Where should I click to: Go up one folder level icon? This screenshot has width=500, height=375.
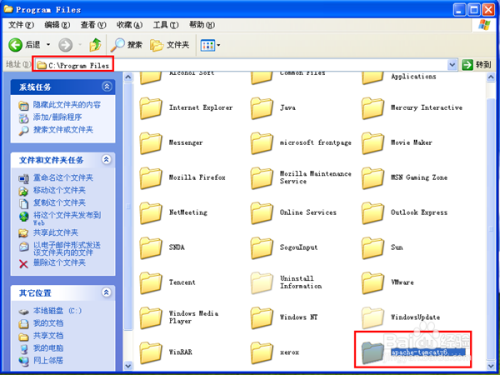pyautogui.click(x=95, y=45)
